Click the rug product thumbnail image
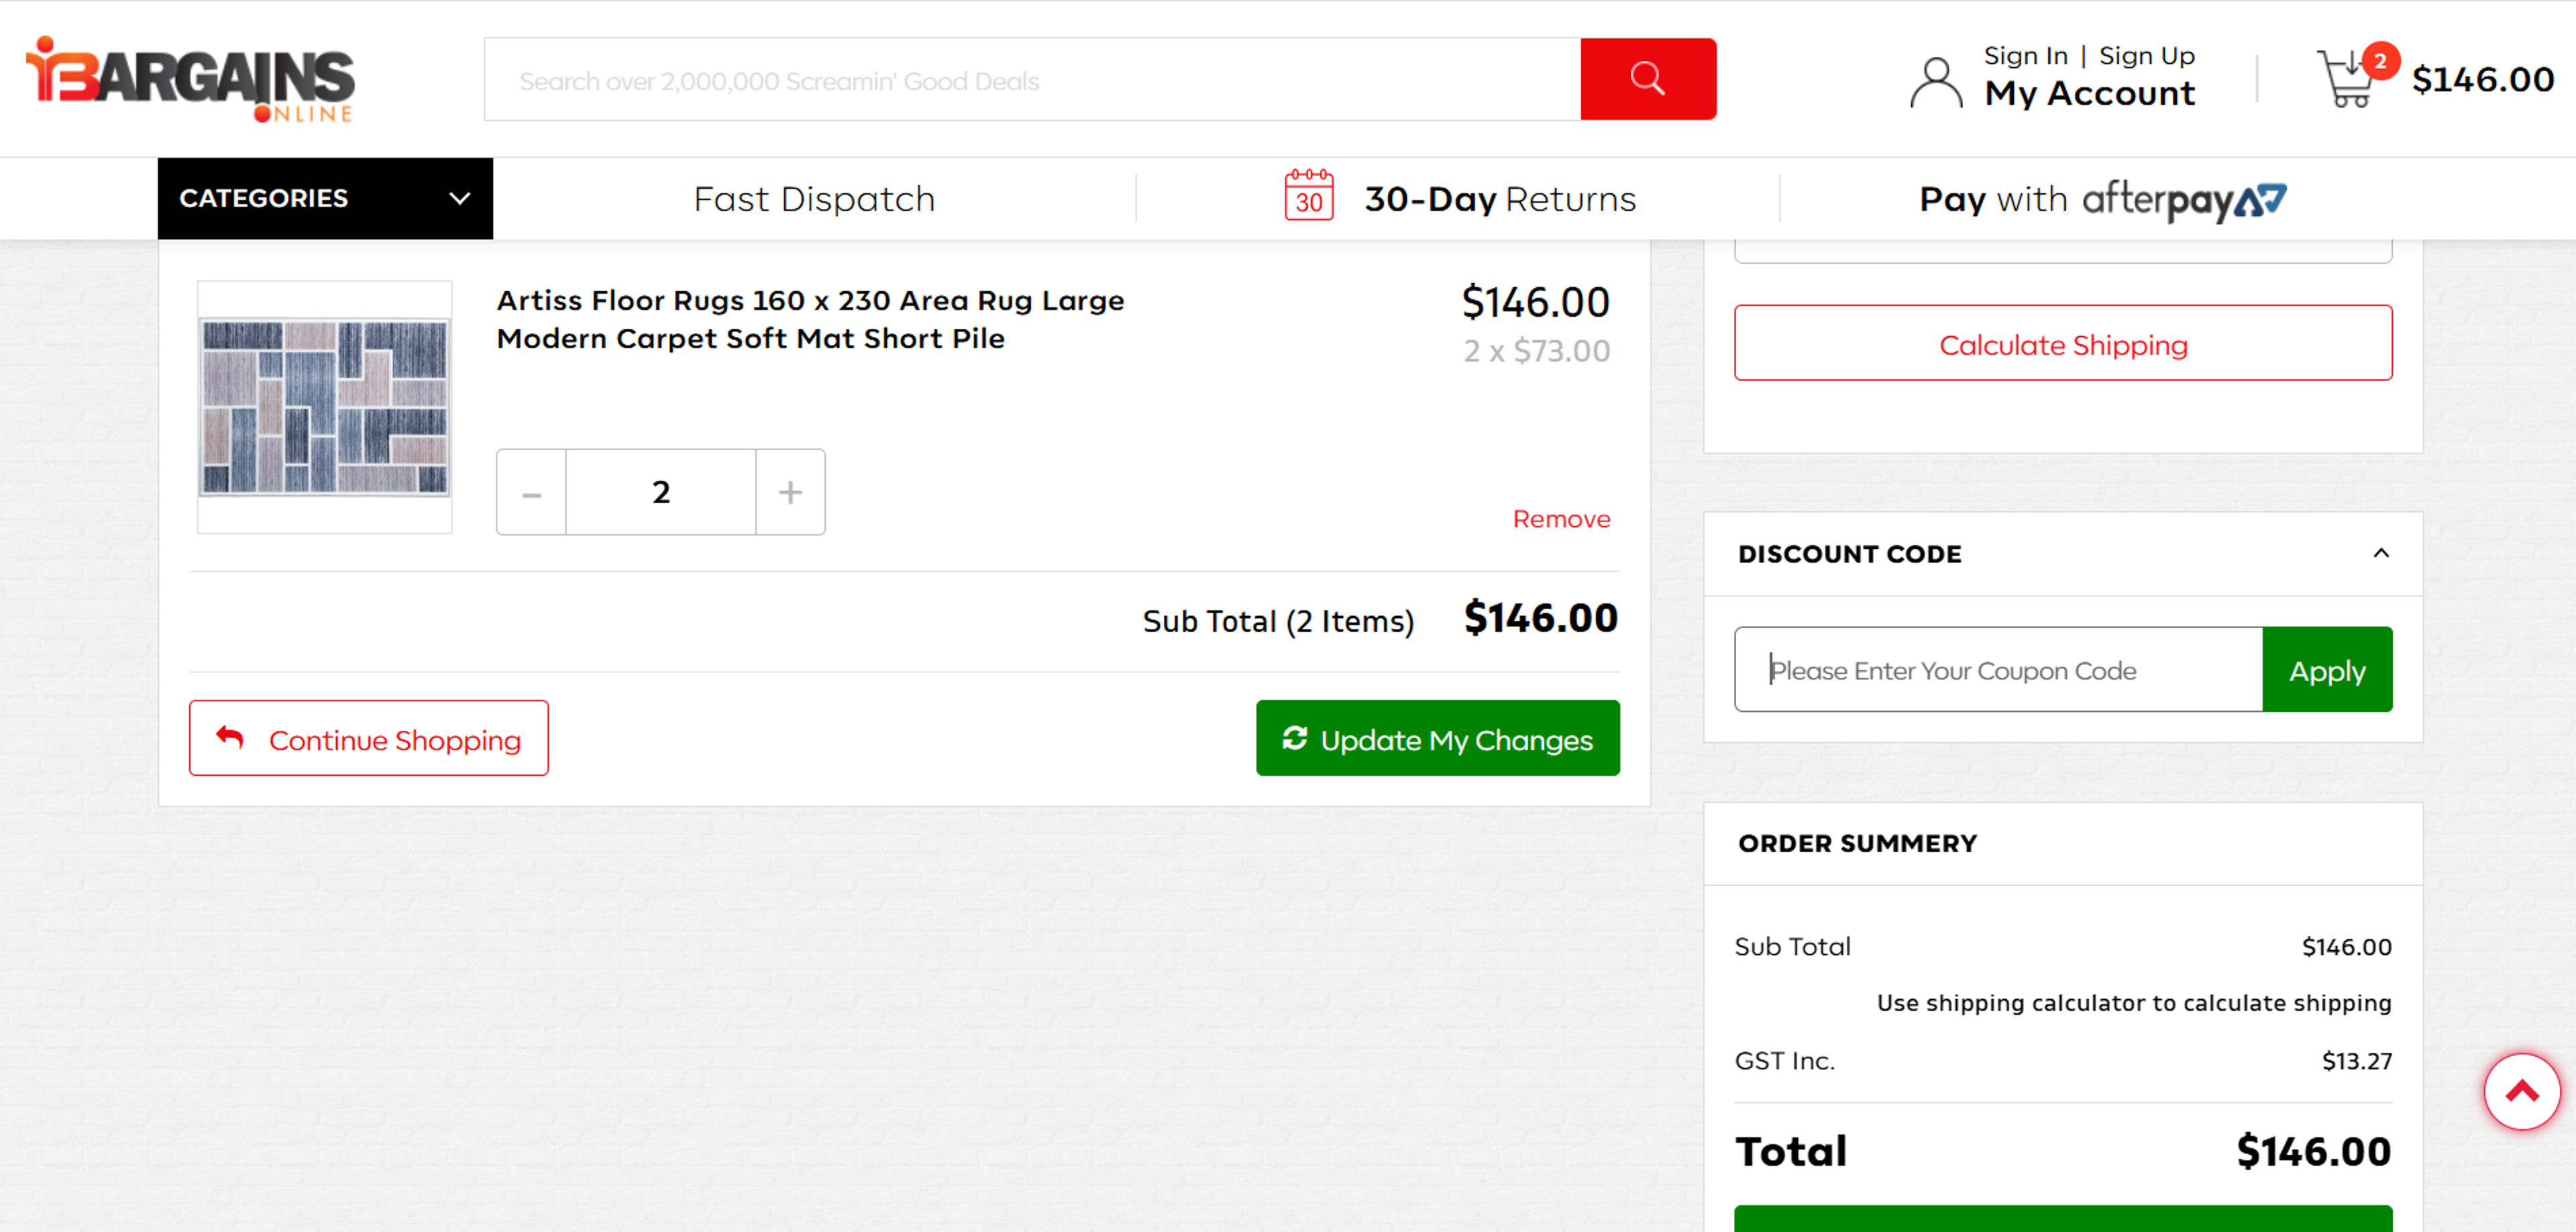The image size is (2576, 1232). (x=325, y=406)
